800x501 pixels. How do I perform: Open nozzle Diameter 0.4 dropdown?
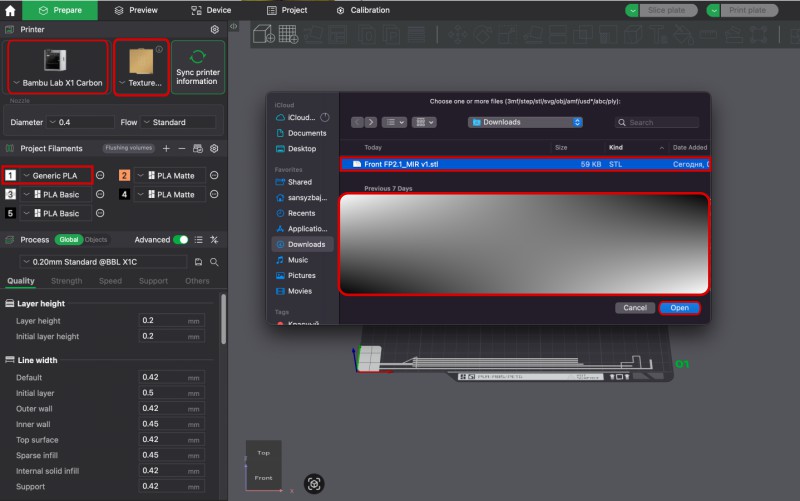coord(80,122)
